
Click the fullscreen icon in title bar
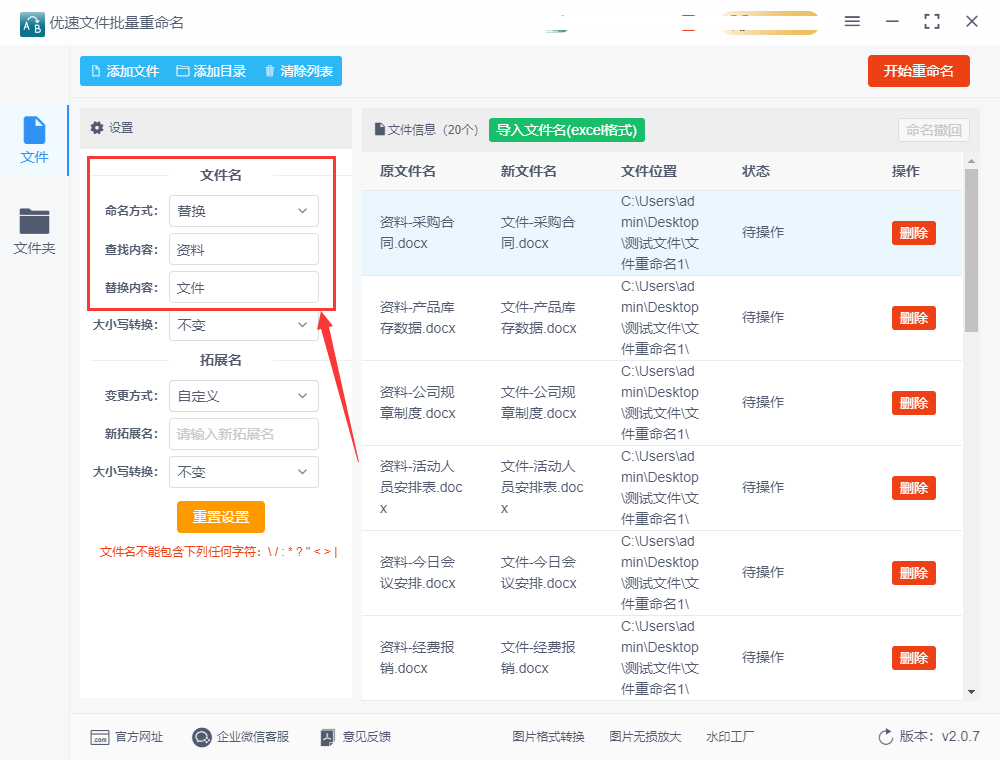pyautogui.click(x=932, y=22)
